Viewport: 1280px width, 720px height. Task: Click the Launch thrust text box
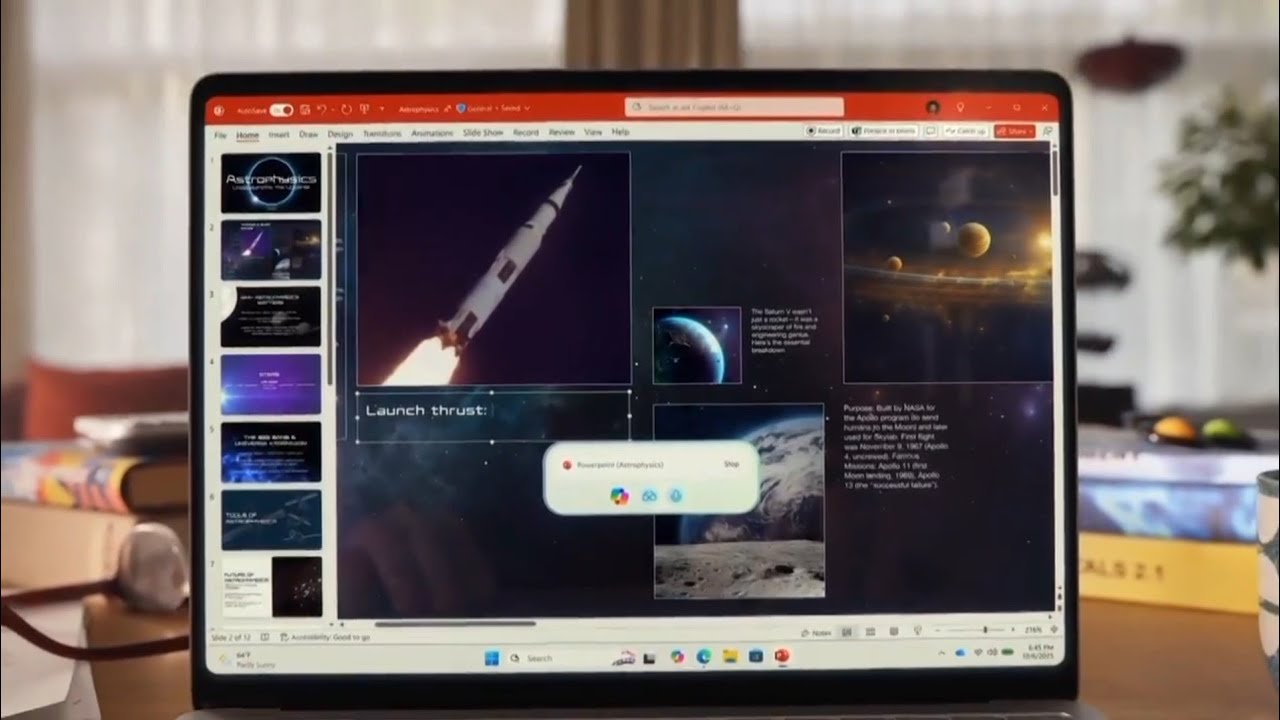tap(492, 416)
